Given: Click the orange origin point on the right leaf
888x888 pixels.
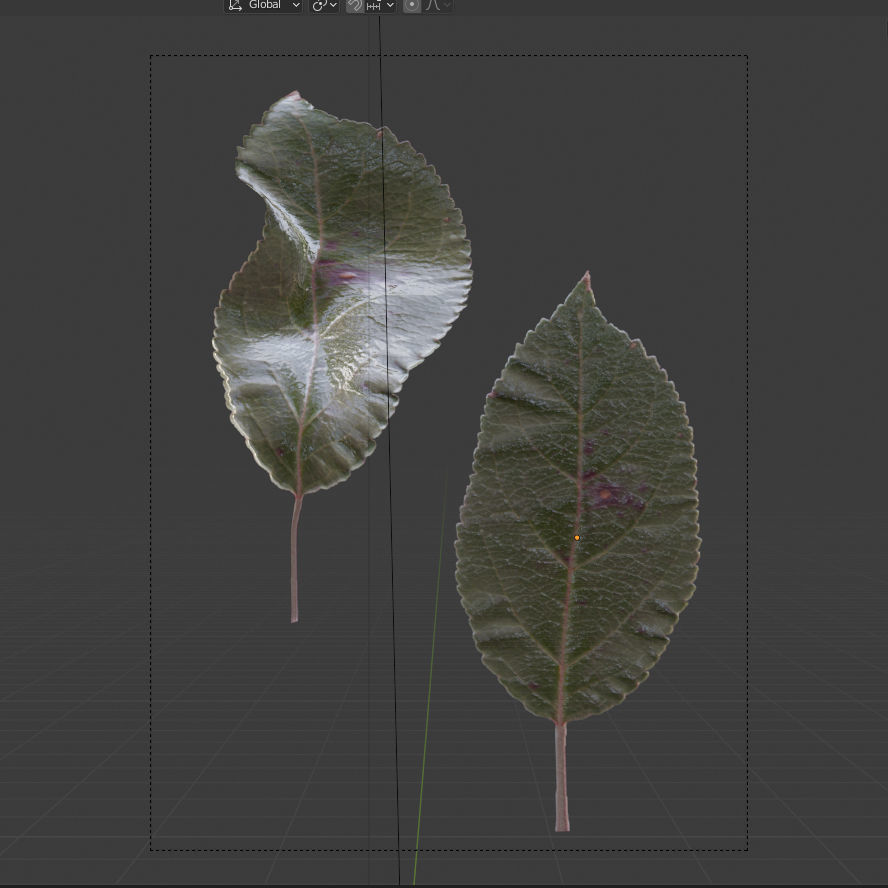Looking at the screenshot, I should pos(578,538).
